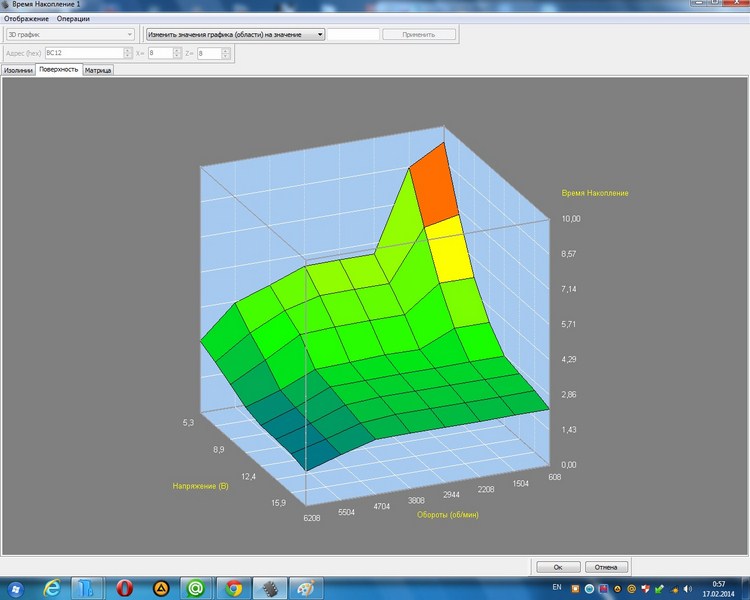The width and height of the screenshot is (750, 600).
Task: Switch to the chip tuning program icon
Action: pyautogui.click(x=269, y=588)
